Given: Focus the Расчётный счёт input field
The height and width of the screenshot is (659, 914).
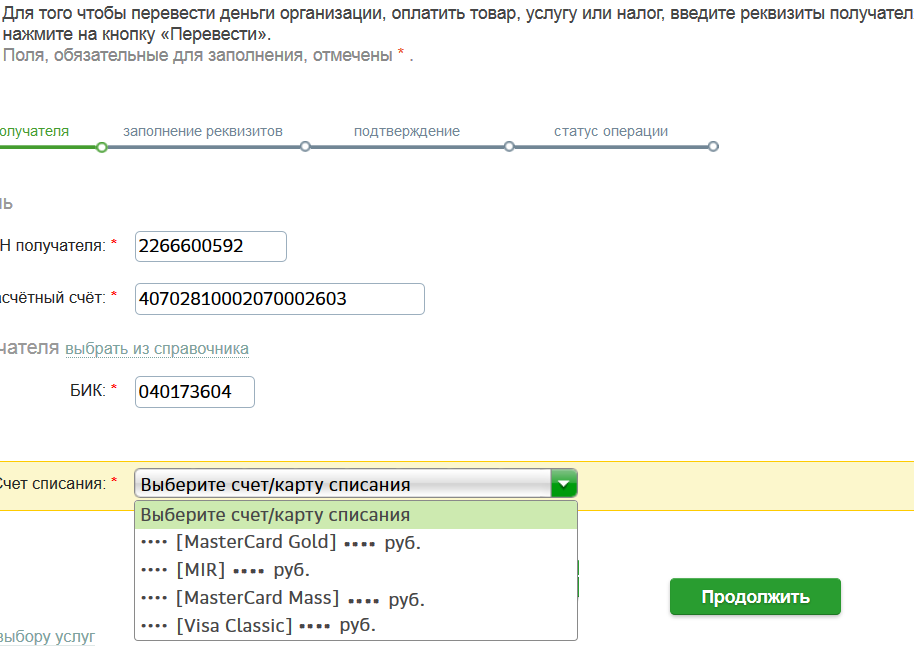Looking at the screenshot, I should click(280, 299).
